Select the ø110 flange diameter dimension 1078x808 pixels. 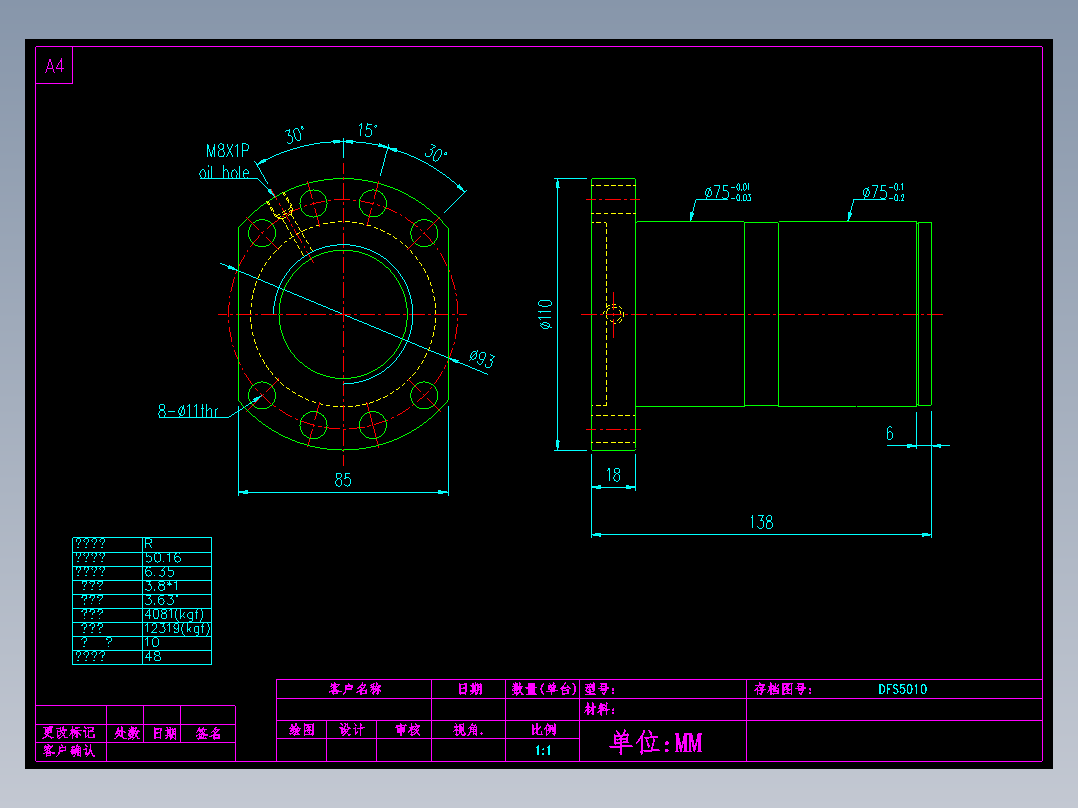click(x=545, y=314)
